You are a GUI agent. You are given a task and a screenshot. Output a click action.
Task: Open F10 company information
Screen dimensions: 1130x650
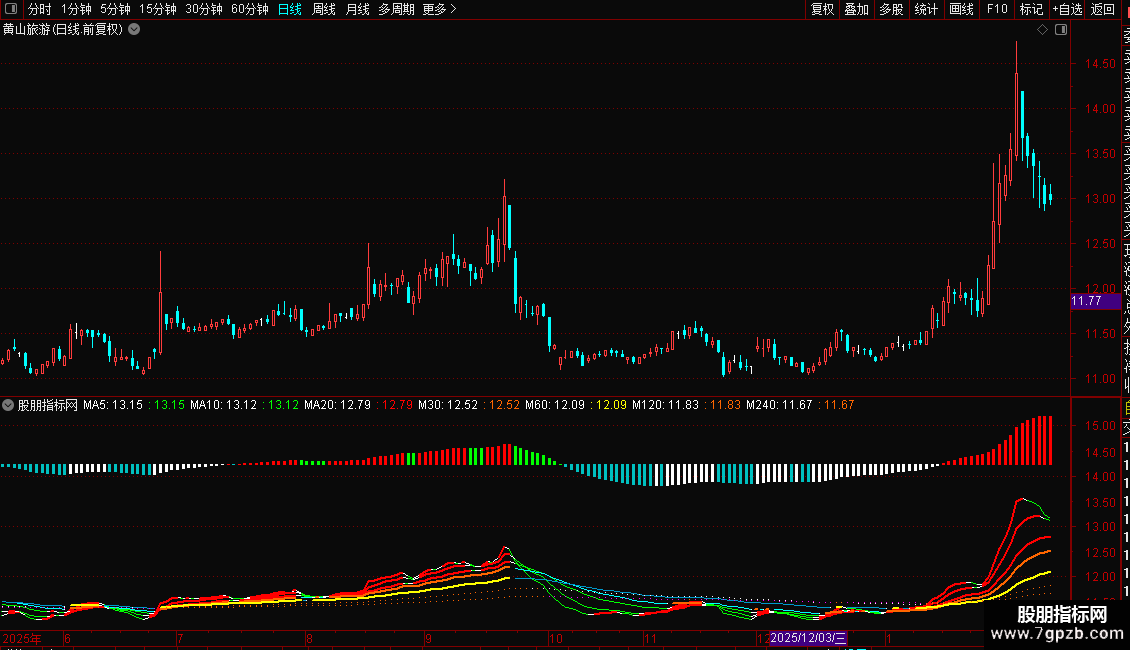[997, 10]
